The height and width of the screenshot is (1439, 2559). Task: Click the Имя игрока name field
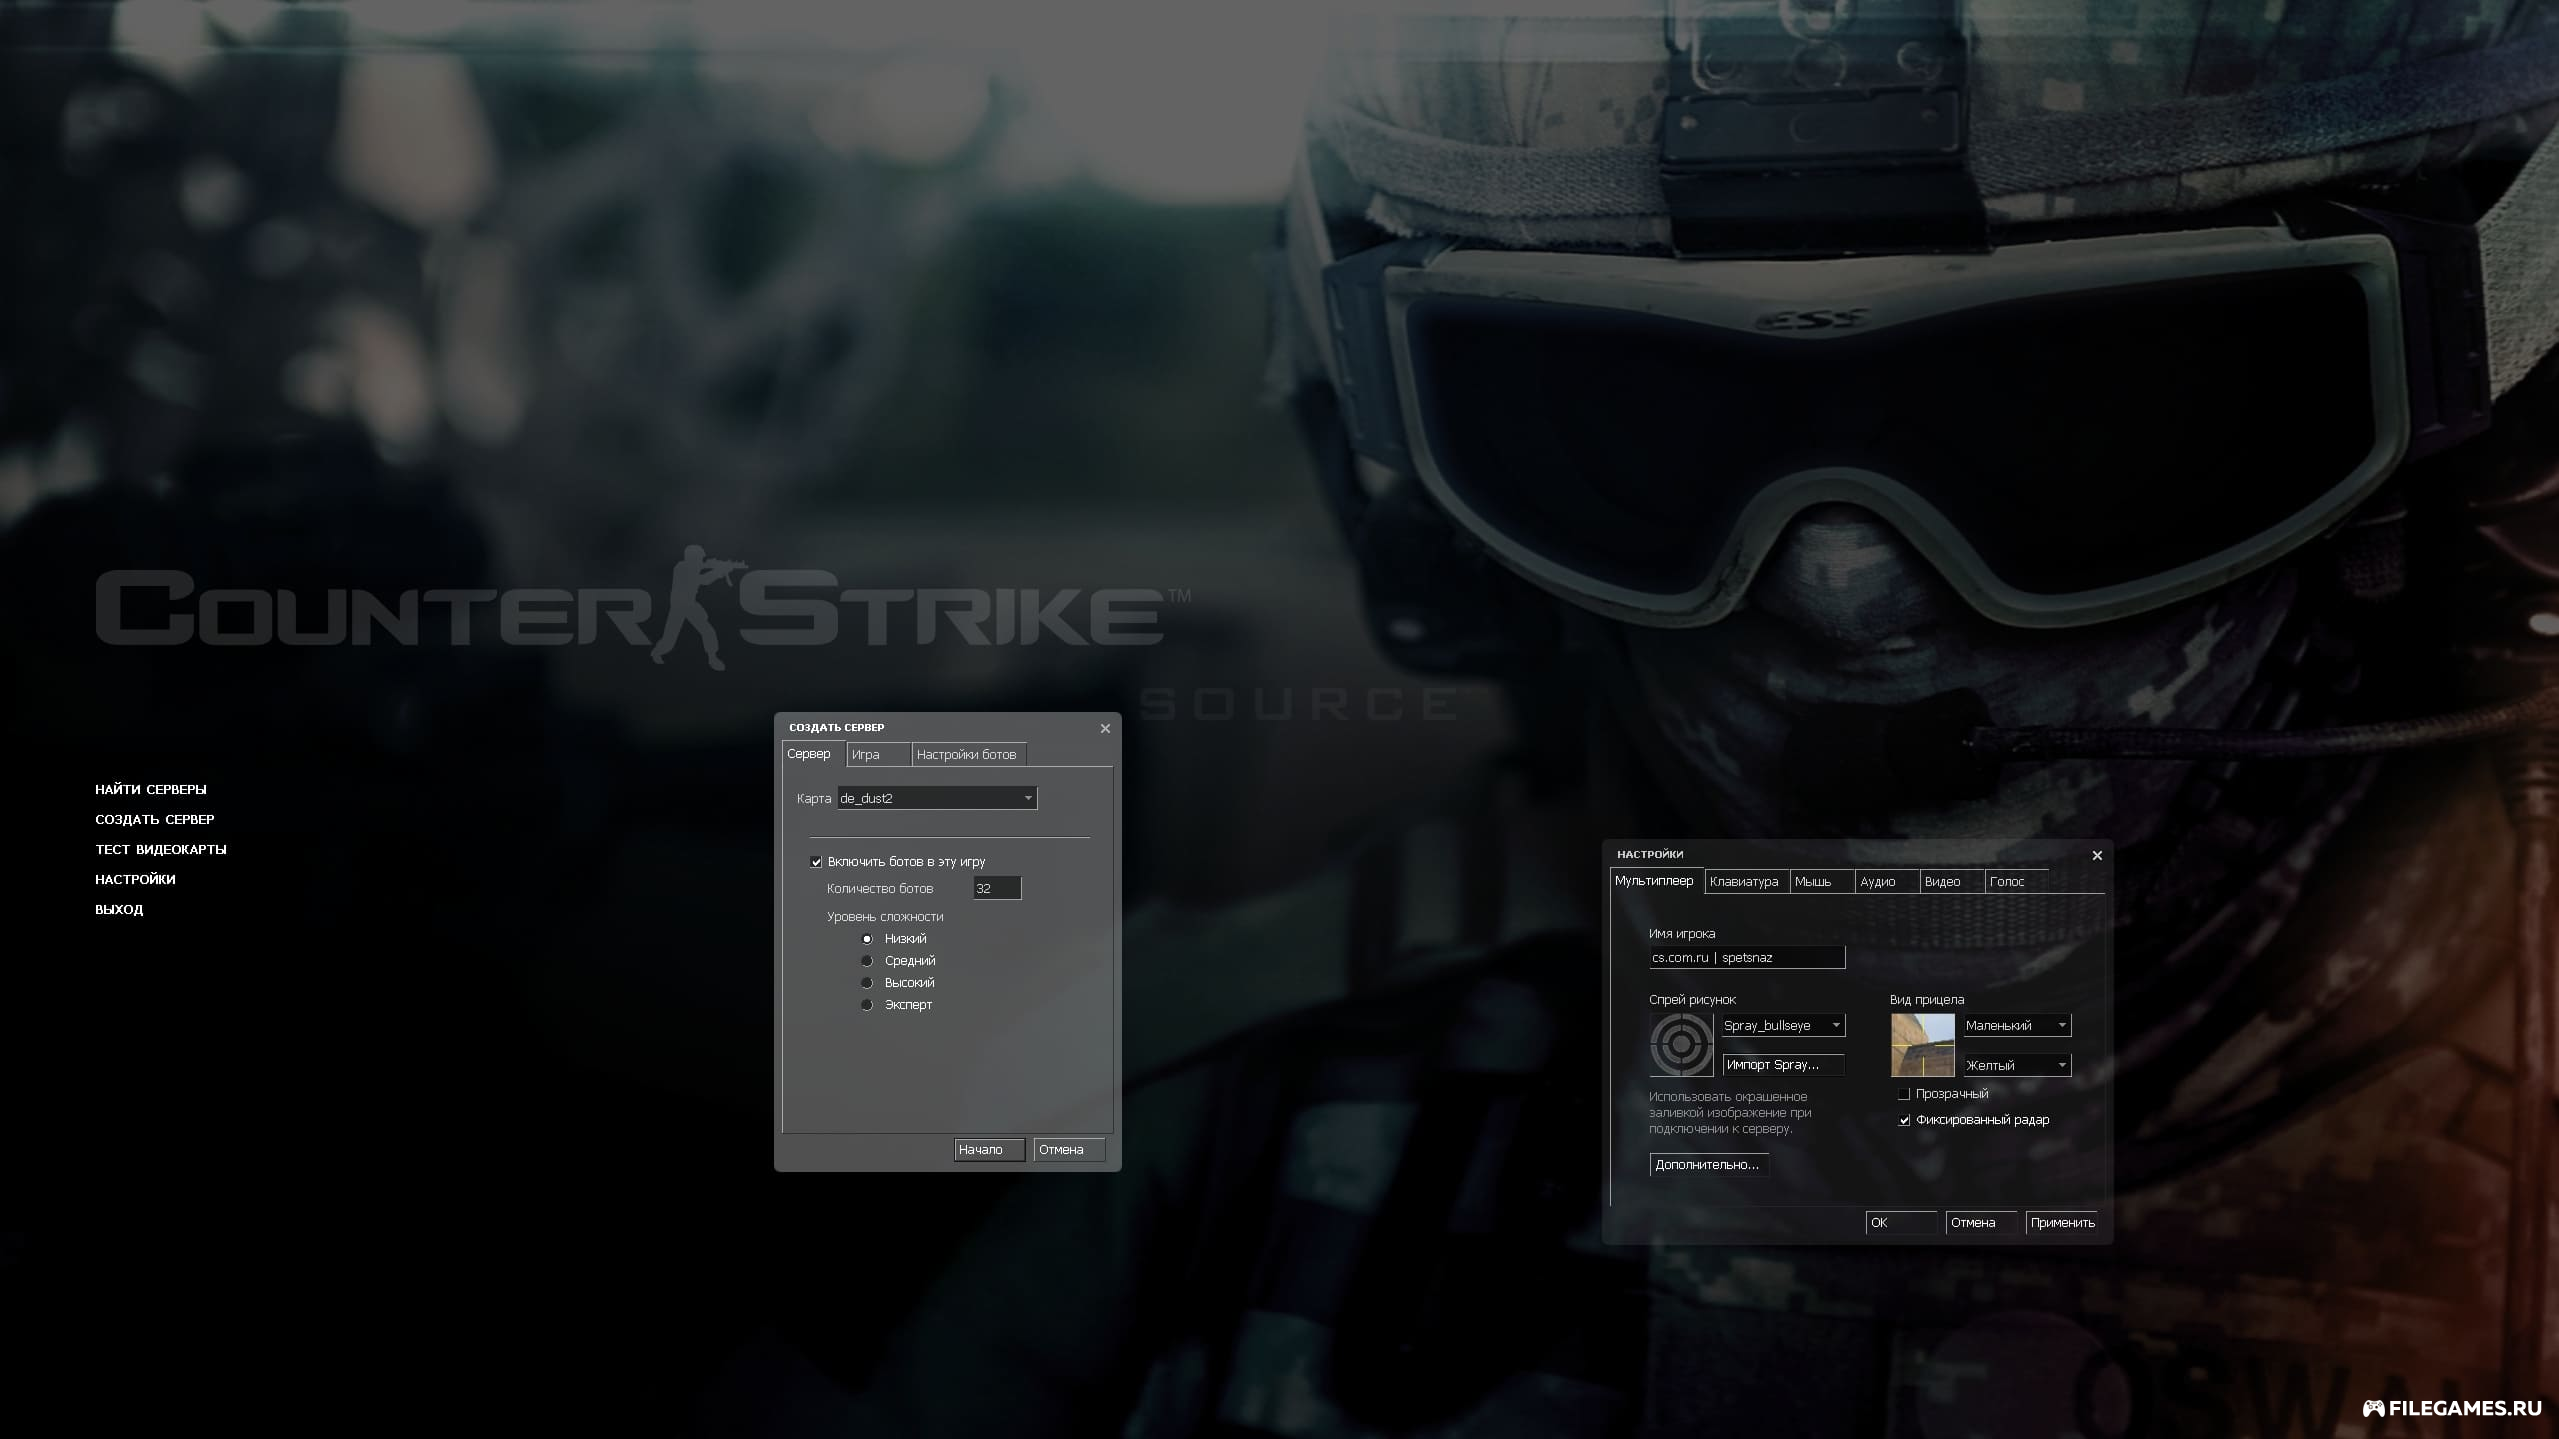tap(1747, 958)
